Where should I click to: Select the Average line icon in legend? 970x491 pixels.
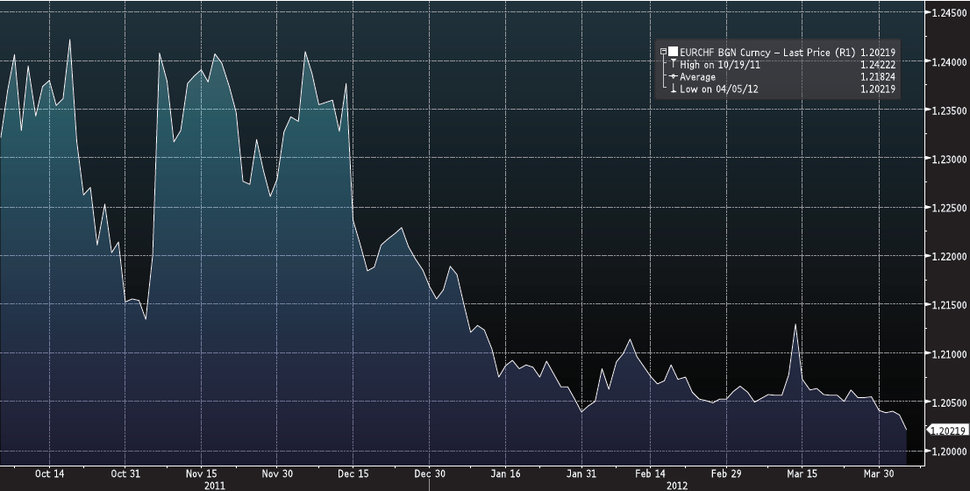pyautogui.click(x=674, y=77)
